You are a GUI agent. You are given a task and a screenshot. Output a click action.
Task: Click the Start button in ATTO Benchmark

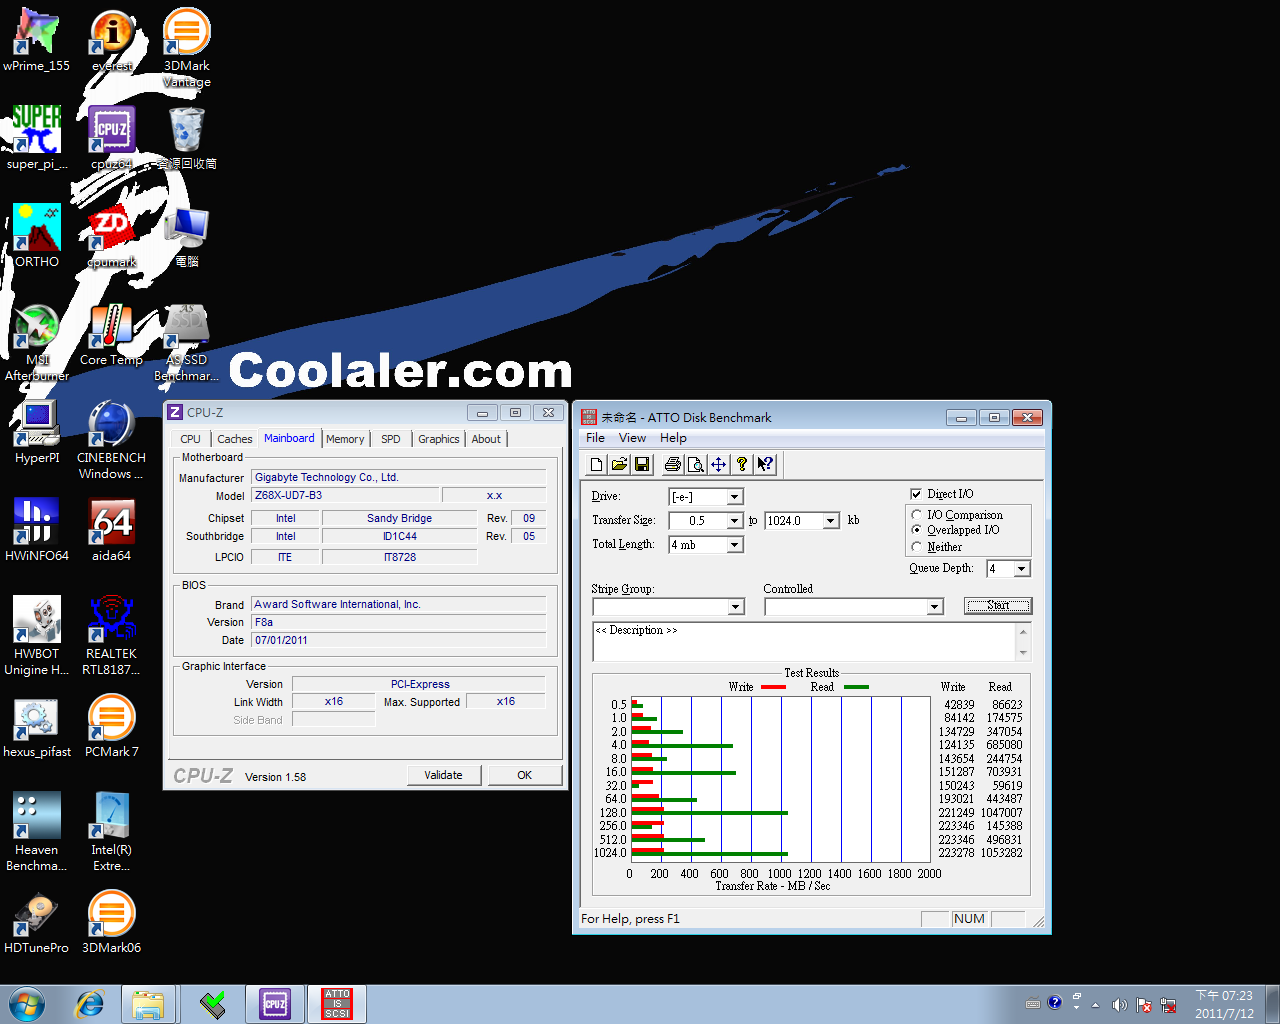click(998, 606)
